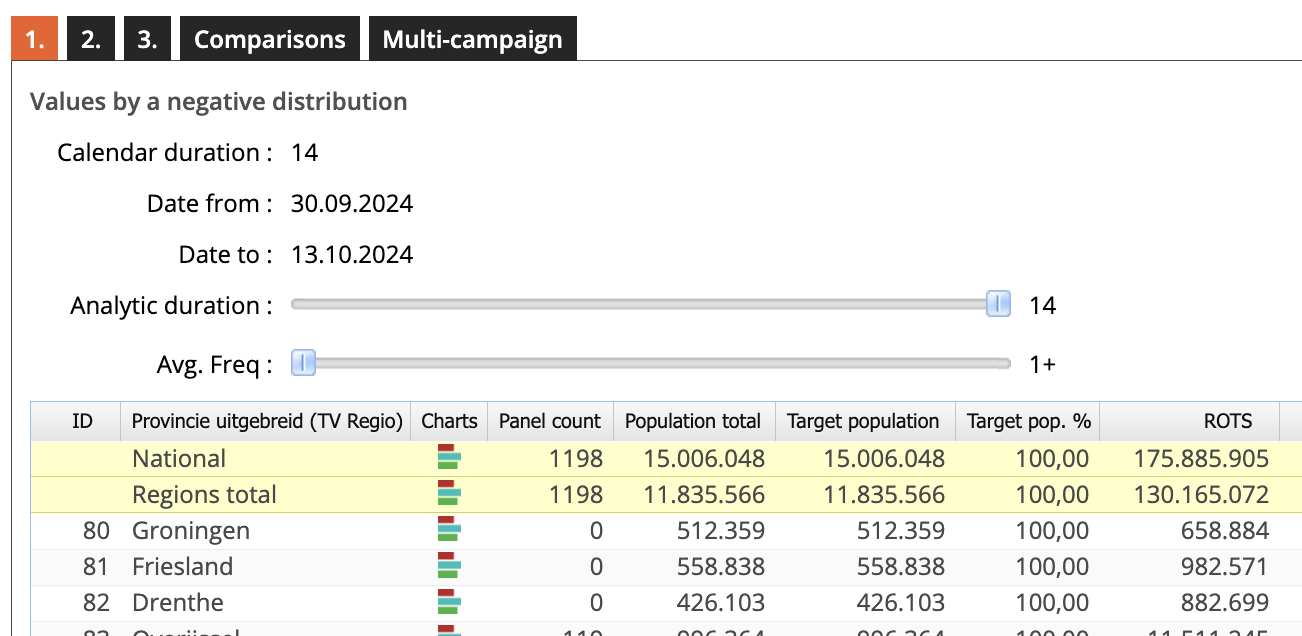Sort by Population total column header
The height and width of the screenshot is (636, 1302).
click(x=693, y=421)
